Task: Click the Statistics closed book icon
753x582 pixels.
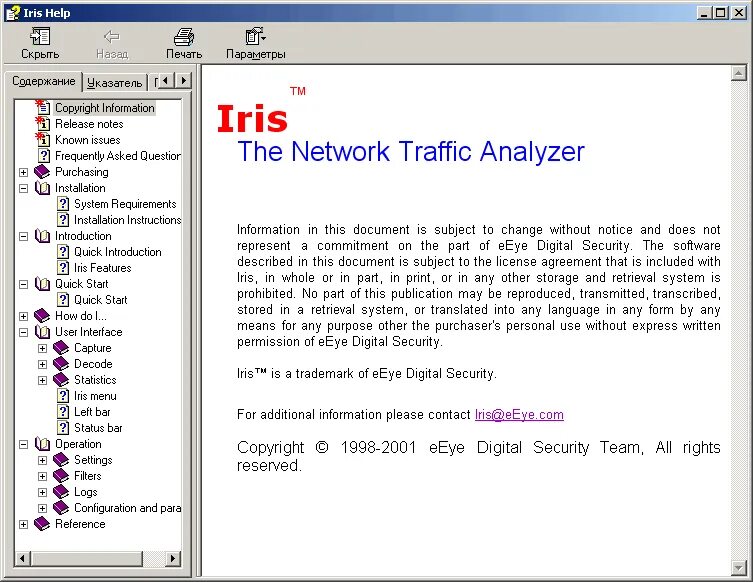Action: point(61,380)
